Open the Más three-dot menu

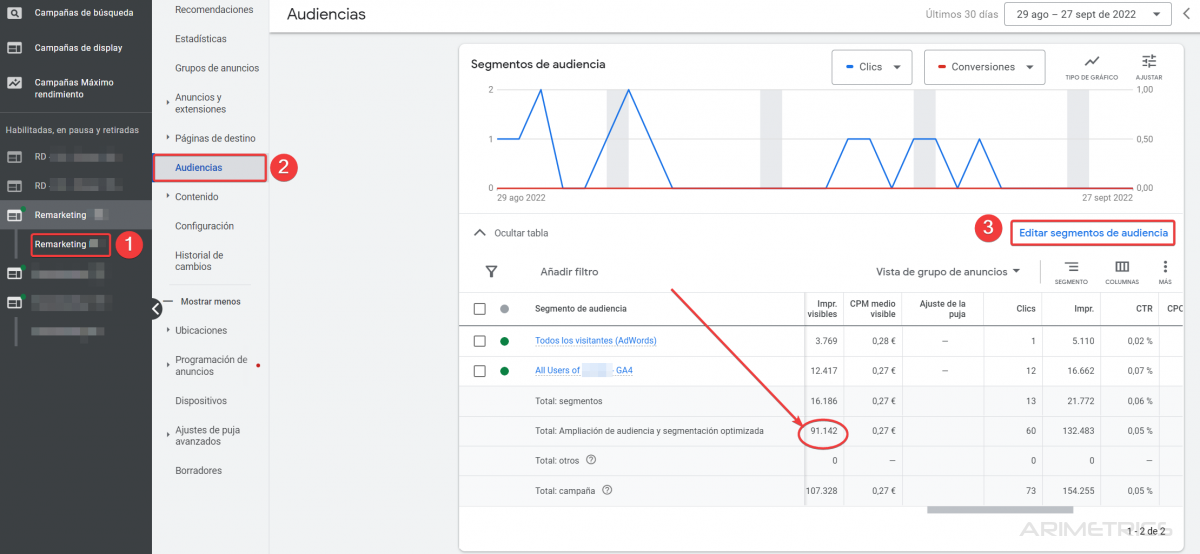click(1165, 267)
